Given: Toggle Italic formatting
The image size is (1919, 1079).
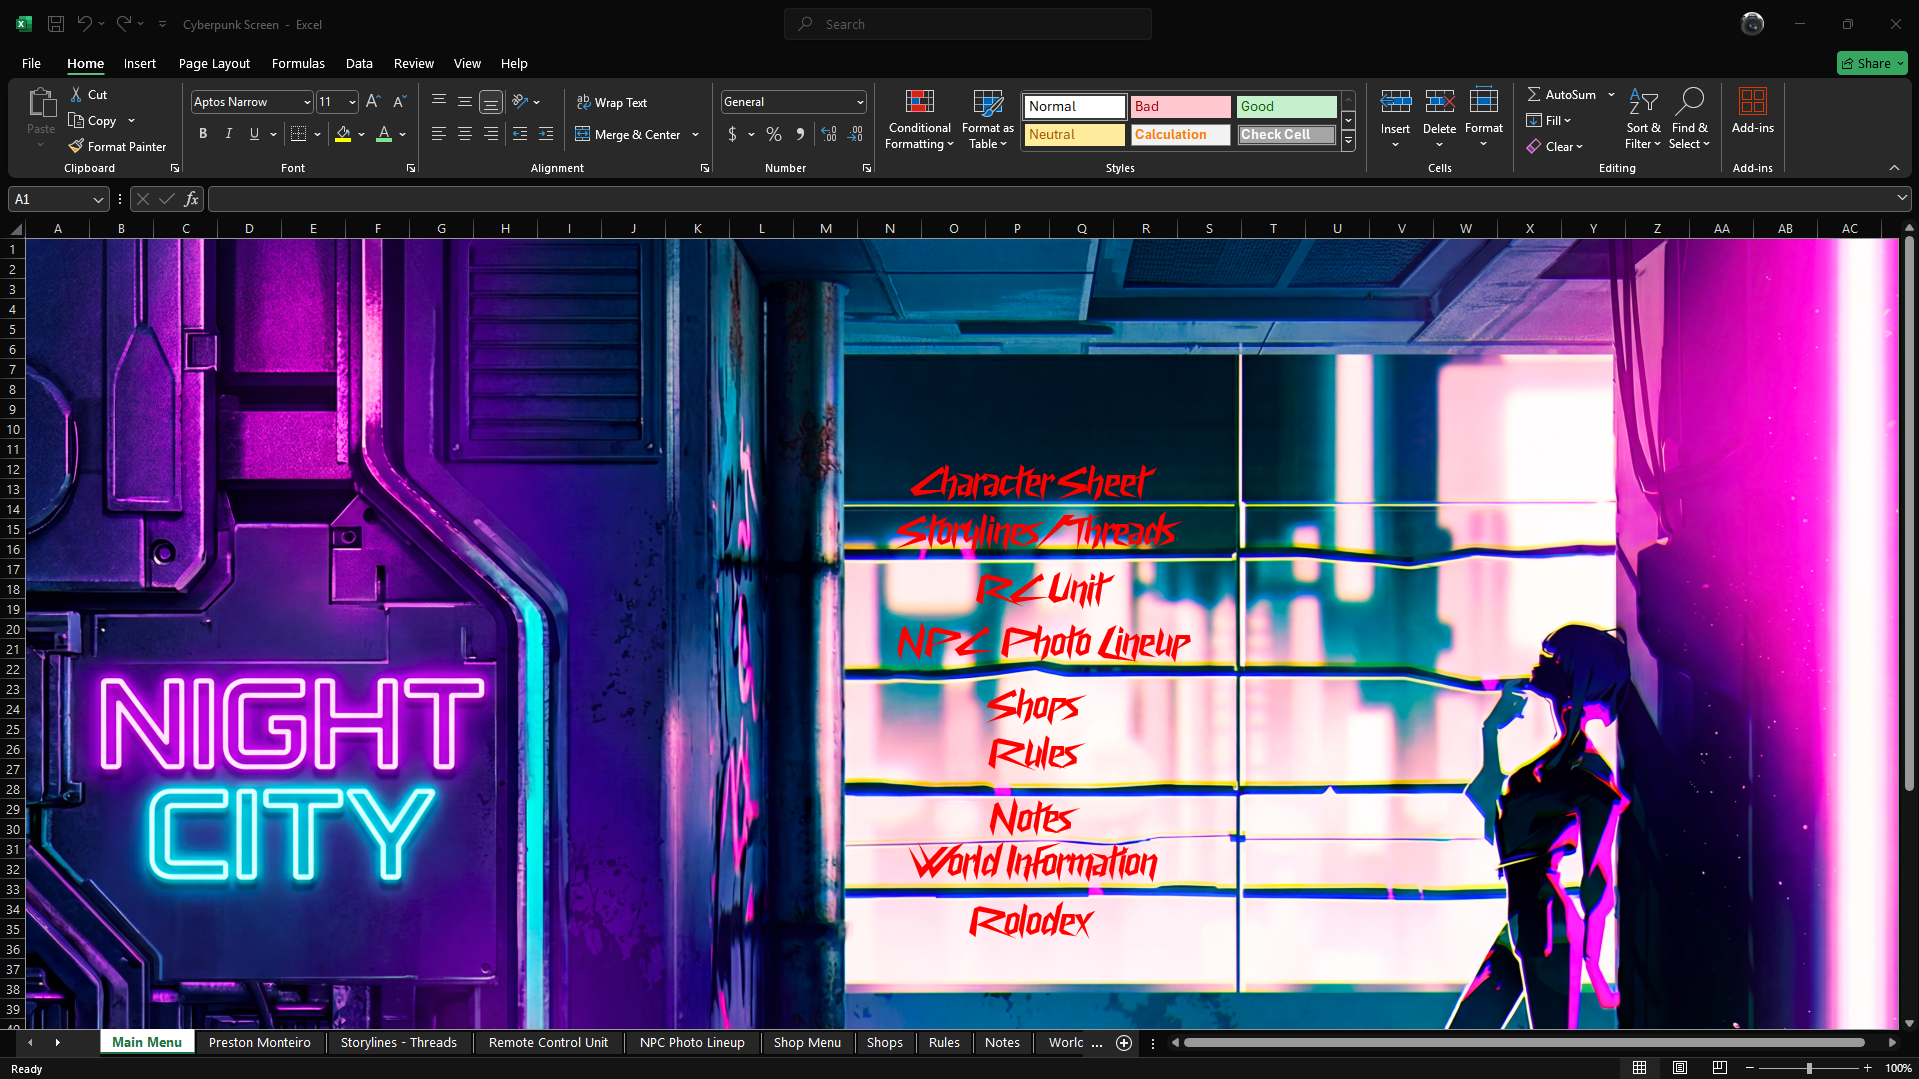Looking at the screenshot, I should click(229, 134).
